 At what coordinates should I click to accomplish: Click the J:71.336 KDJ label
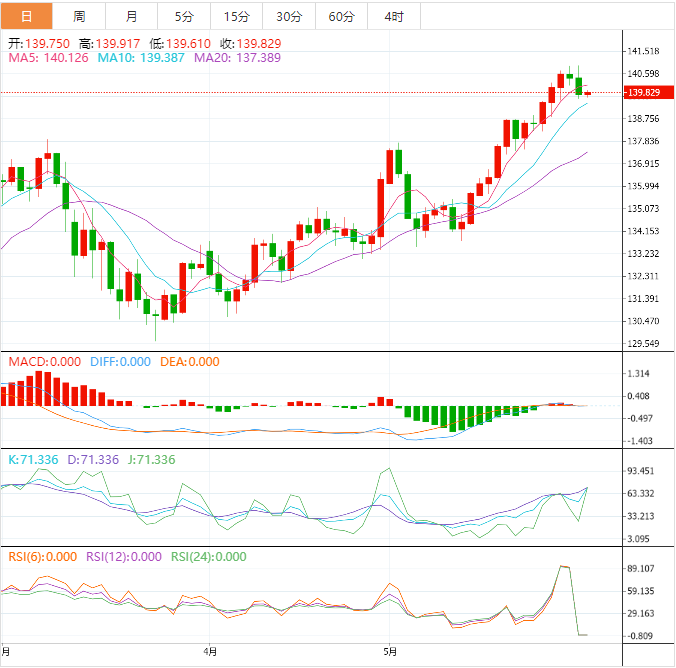152,460
